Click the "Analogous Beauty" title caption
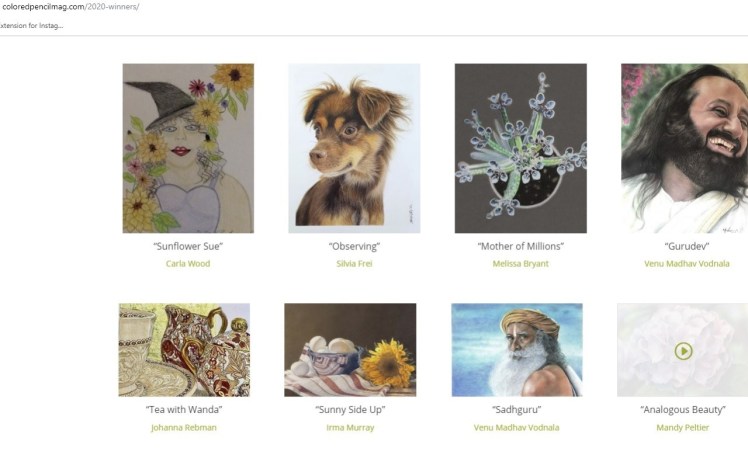The height and width of the screenshot is (455, 748). click(683, 410)
